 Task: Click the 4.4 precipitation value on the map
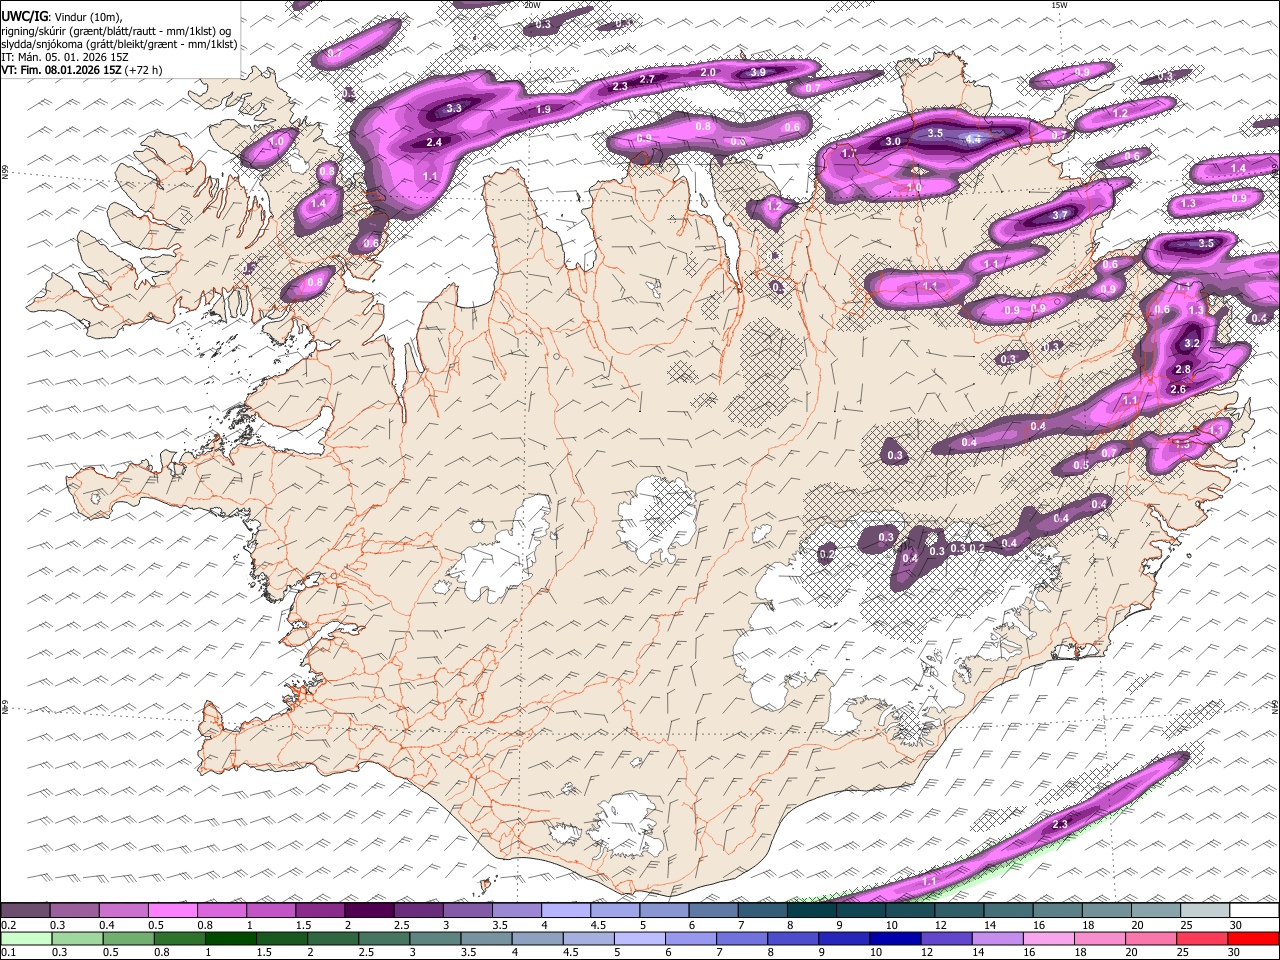tap(972, 140)
